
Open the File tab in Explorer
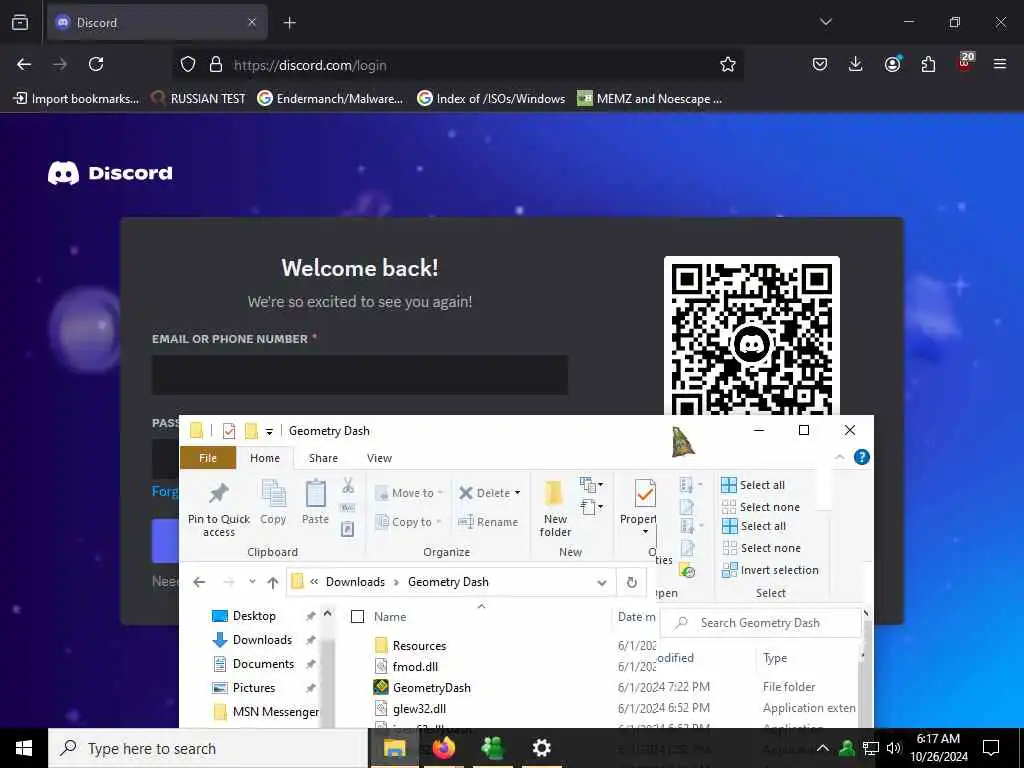[208, 458]
